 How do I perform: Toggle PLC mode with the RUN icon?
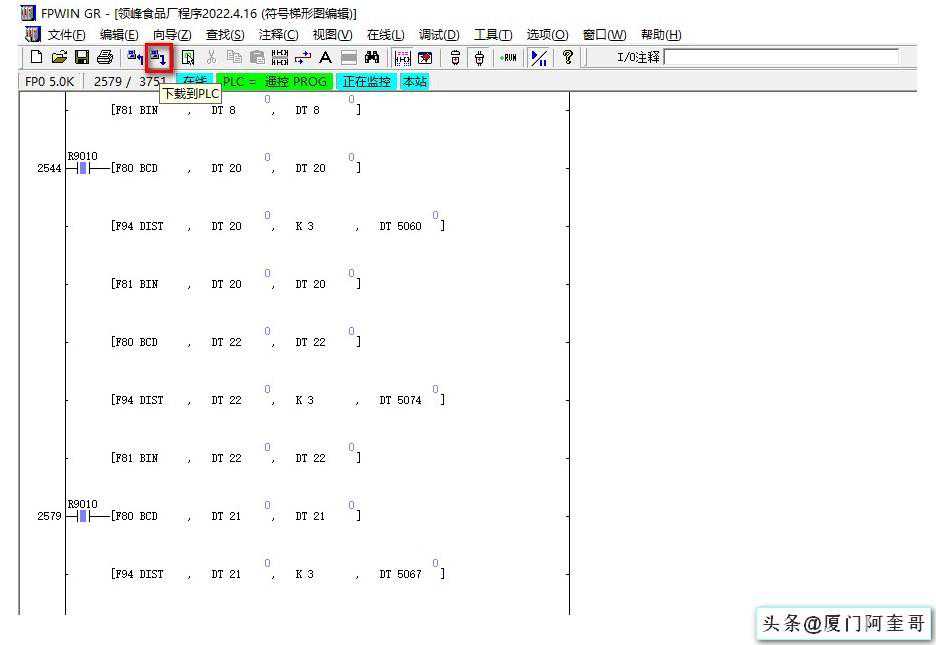pos(508,58)
